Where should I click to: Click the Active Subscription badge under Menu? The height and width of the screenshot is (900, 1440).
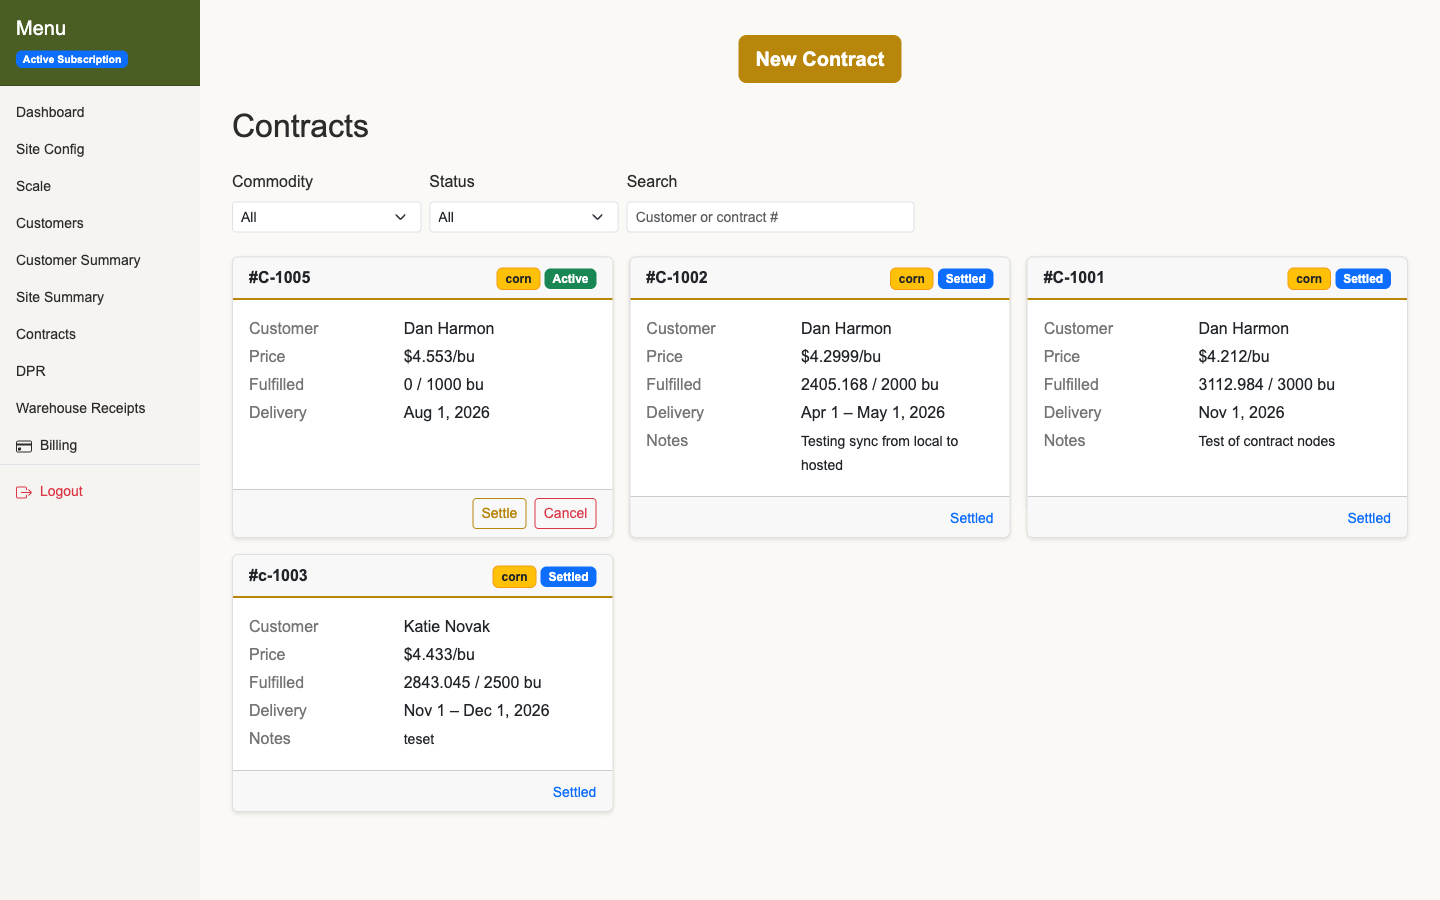click(x=71, y=59)
